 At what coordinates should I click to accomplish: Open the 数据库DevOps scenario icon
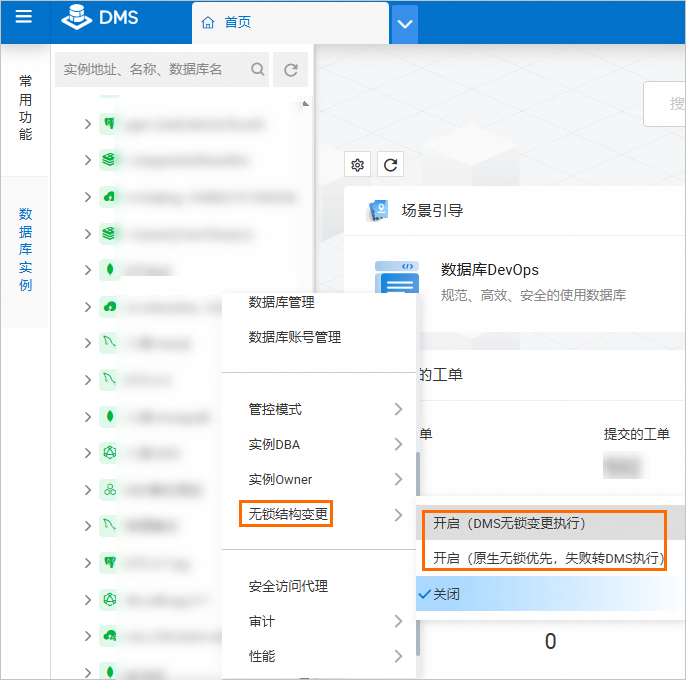tap(397, 277)
